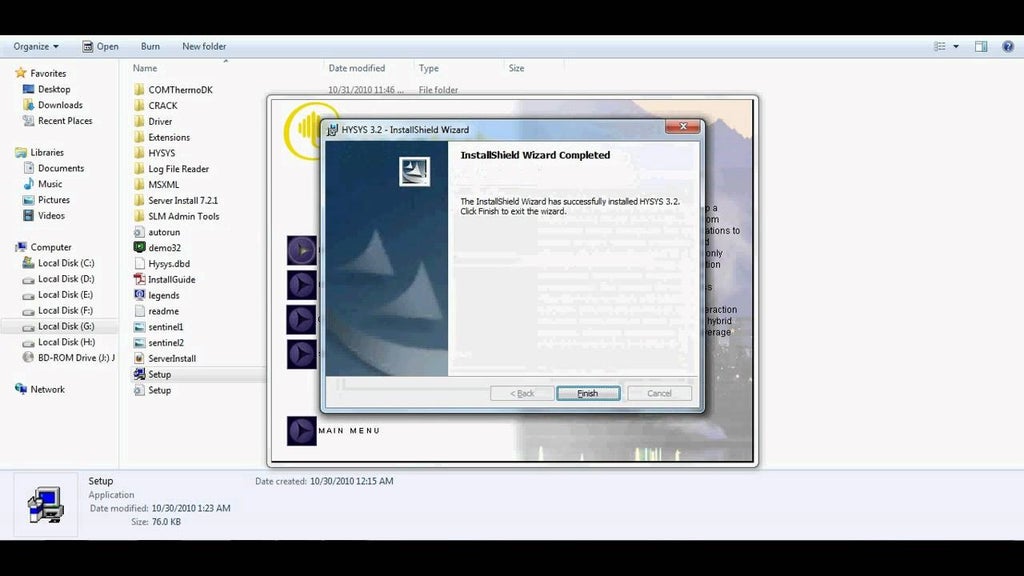Select the sentinel1 image icon

tap(138, 327)
